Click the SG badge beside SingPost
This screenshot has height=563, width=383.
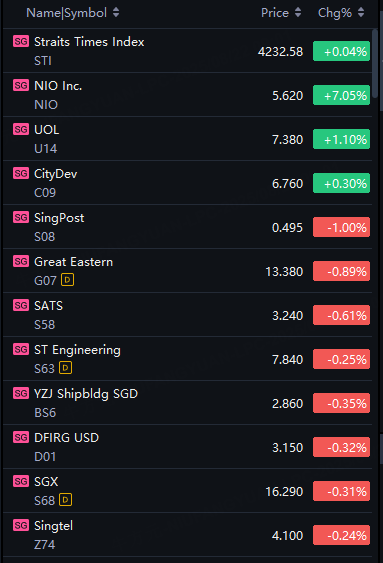click(21, 217)
